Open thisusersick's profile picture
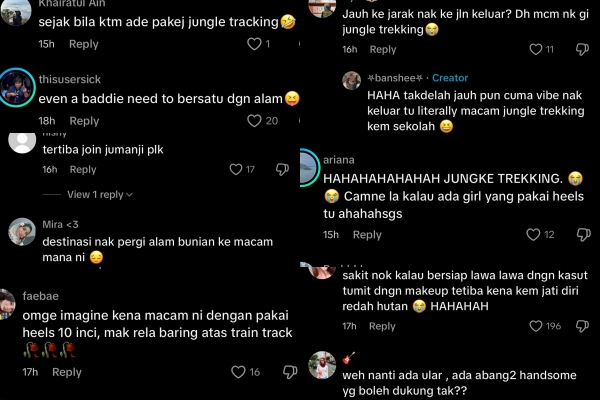Viewport: 600px width, 400px height. 16,87
